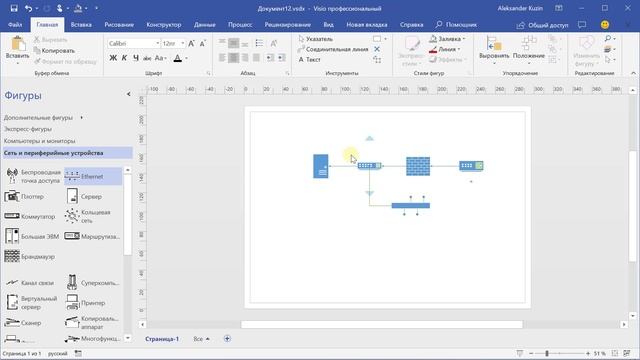Pick the Канал связи shape
This screenshot has width=640, height=360.
pyautogui.click(x=29, y=282)
